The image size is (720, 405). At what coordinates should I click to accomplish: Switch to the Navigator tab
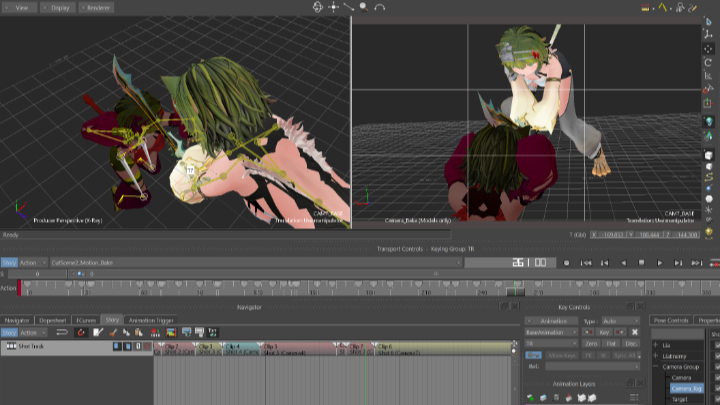coord(17,321)
